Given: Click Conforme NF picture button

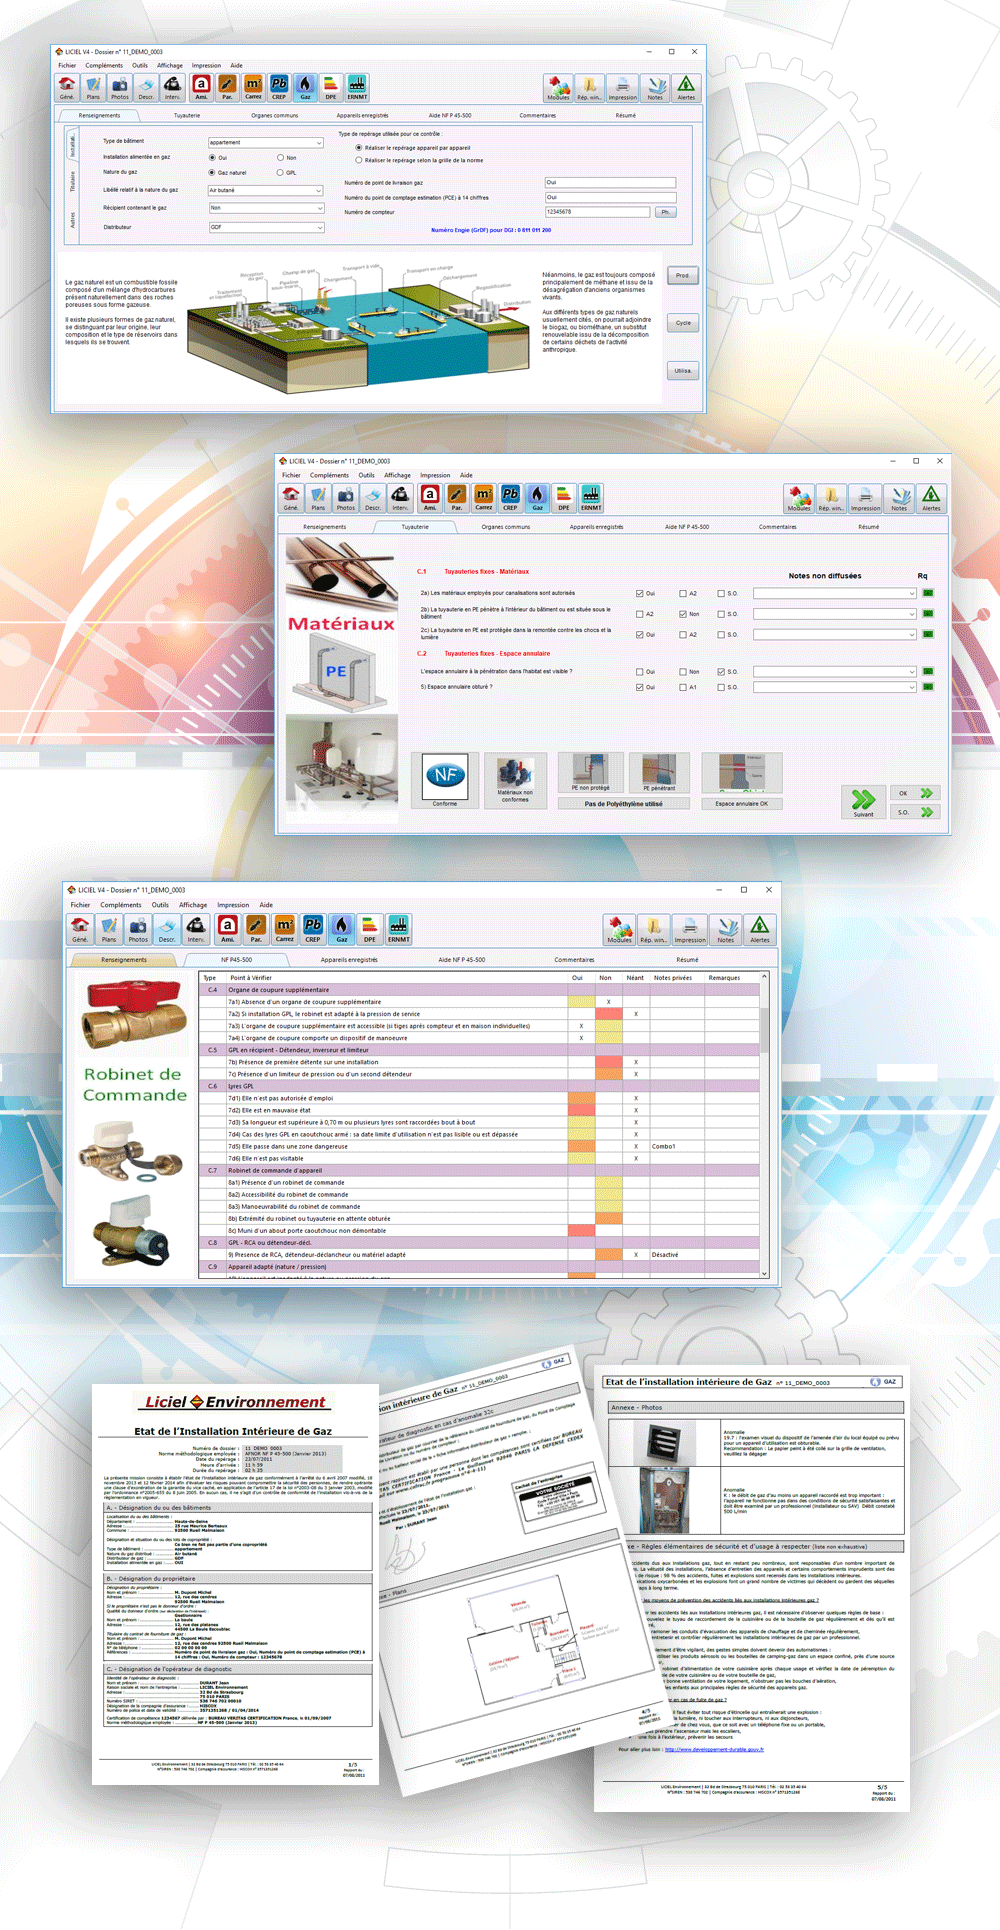Looking at the screenshot, I should (445, 780).
